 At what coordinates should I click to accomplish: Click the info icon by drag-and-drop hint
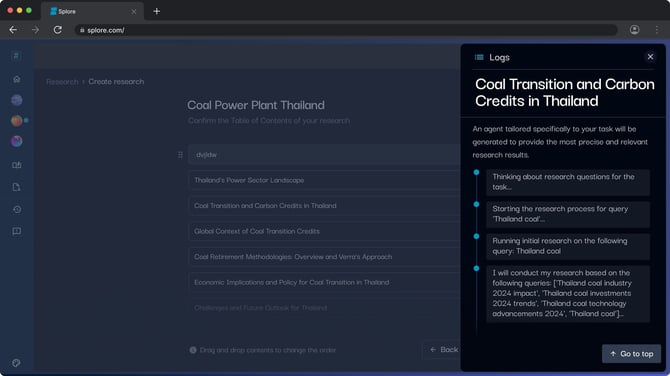click(193, 350)
